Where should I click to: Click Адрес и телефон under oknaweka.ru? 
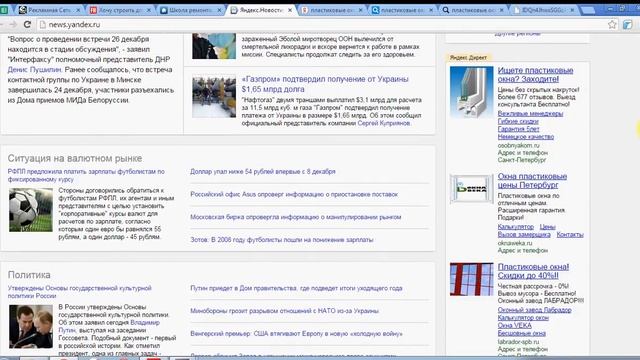pyautogui.click(x=522, y=250)
